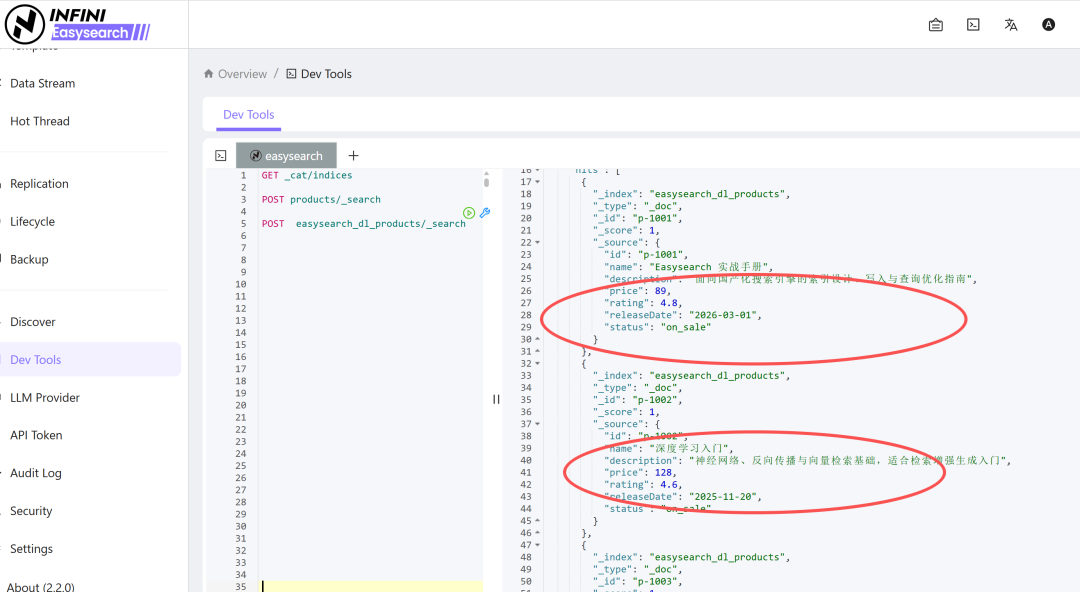Go to Overview breadcrumb link
This screenshot has width=1080, height=592.
[242, 74]
